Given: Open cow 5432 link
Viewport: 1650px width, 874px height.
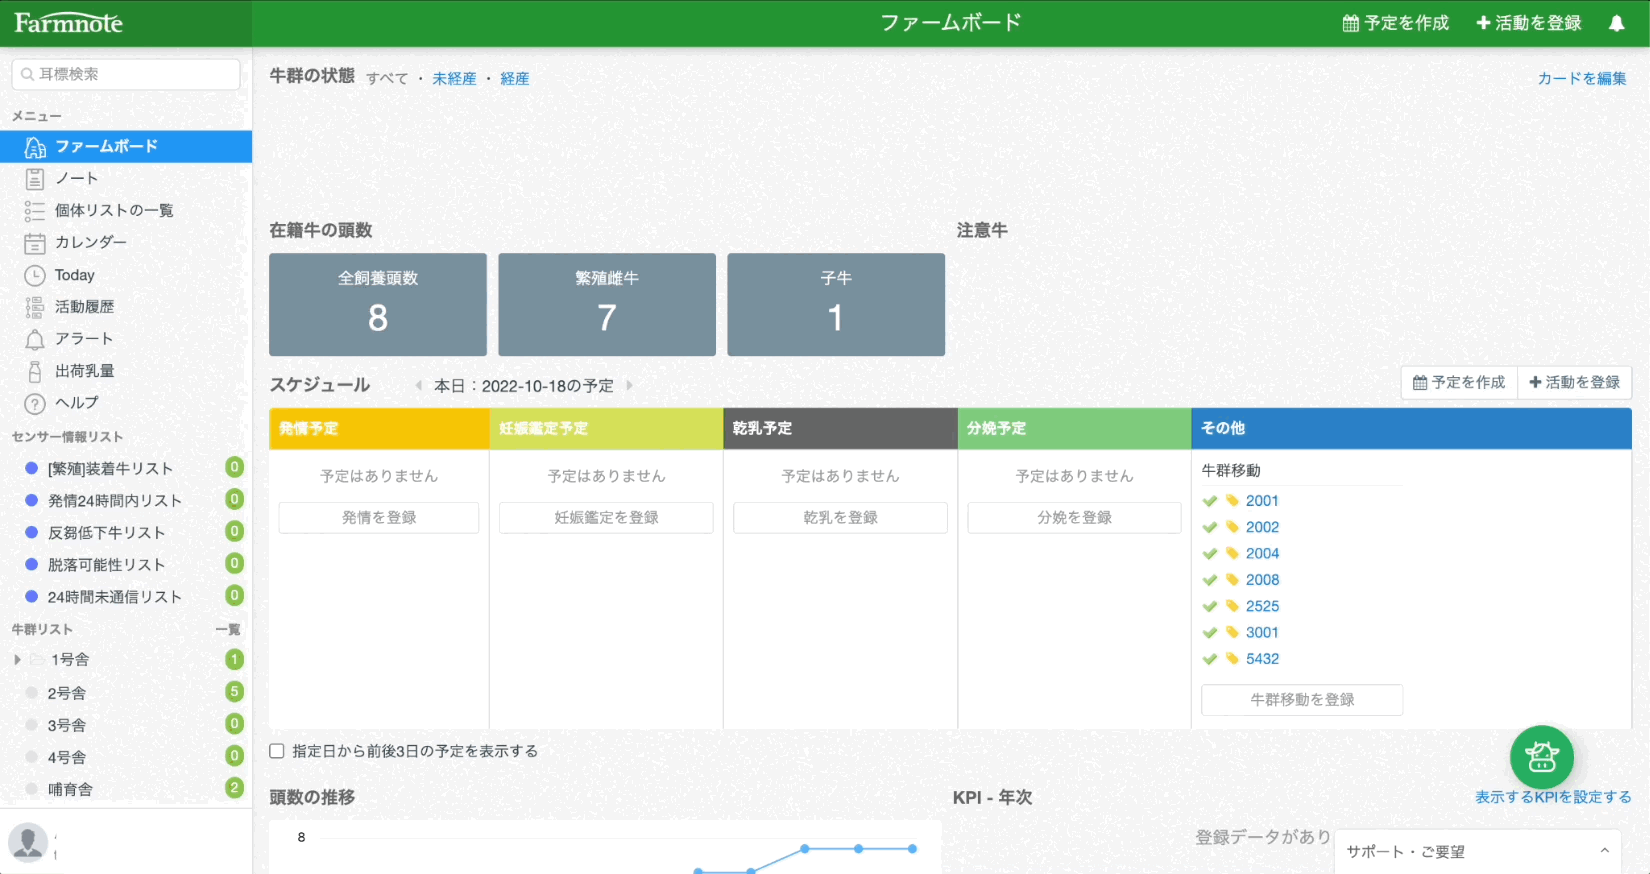Looking at the screenshot, I should tap(1262, 659).
